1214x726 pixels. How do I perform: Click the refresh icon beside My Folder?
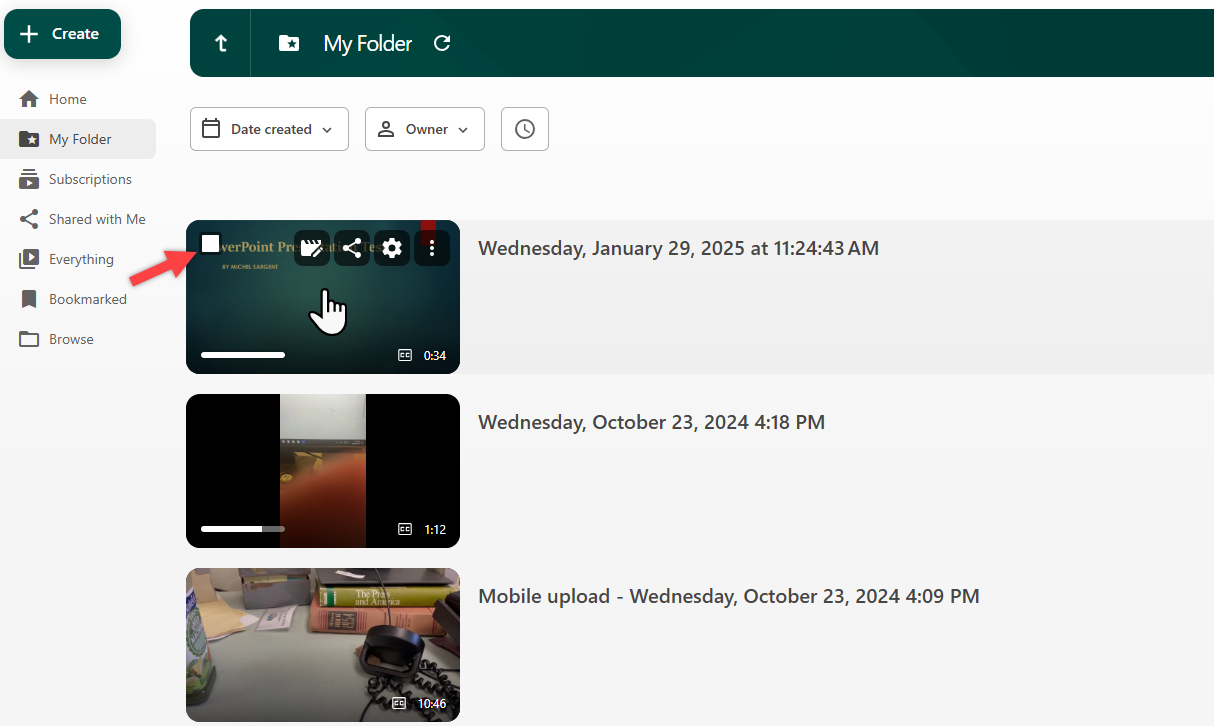coord(442,43)
